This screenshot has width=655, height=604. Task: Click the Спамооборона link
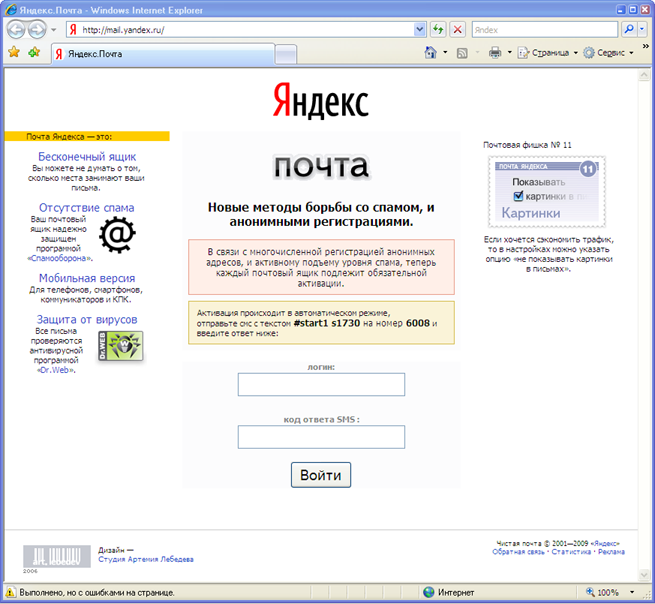coord(60,258)
